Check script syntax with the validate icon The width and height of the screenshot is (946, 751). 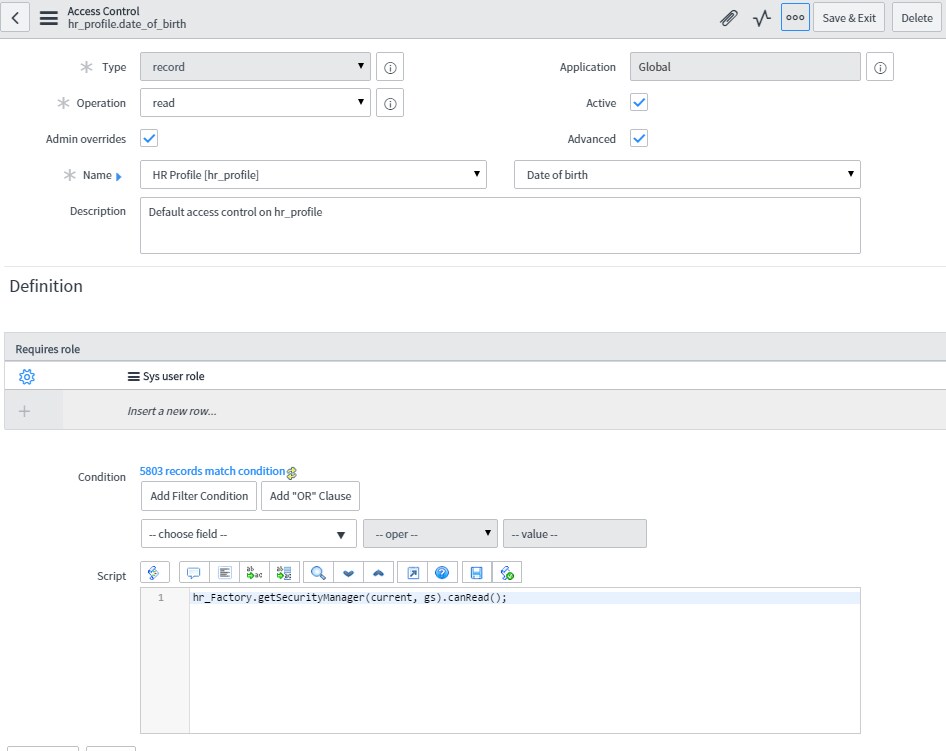[x=507, y=572]
